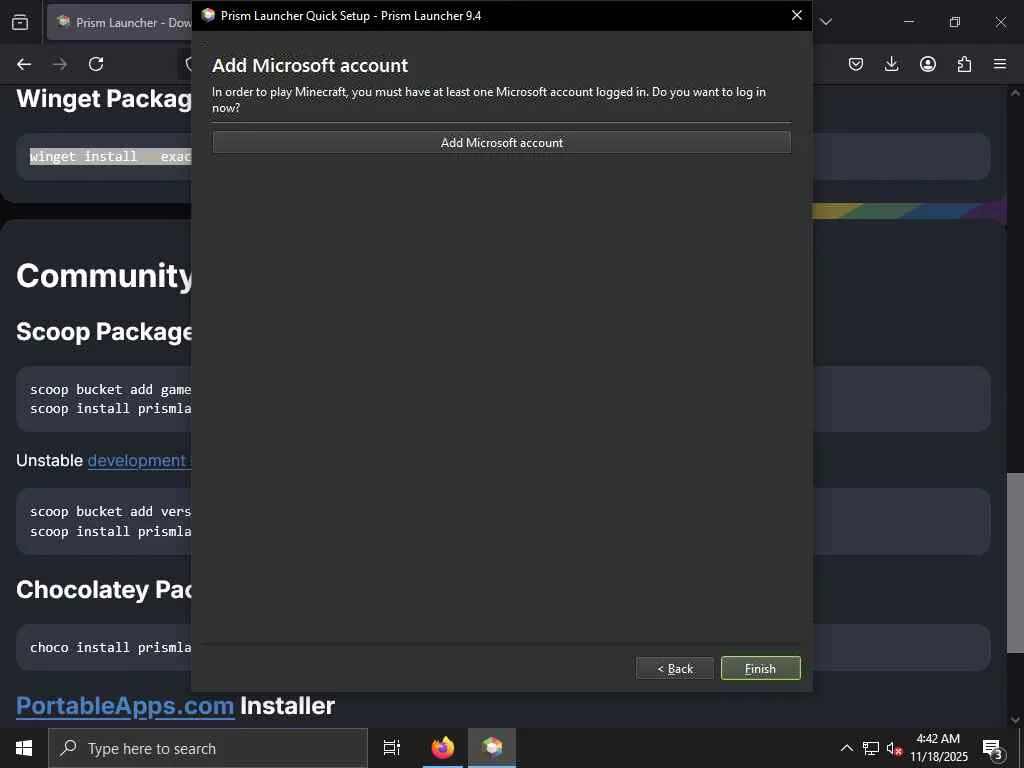This screenshot has width=1024, height=768.
Task: Open Task View on the taskbar
Action: [x=392, y=748]
